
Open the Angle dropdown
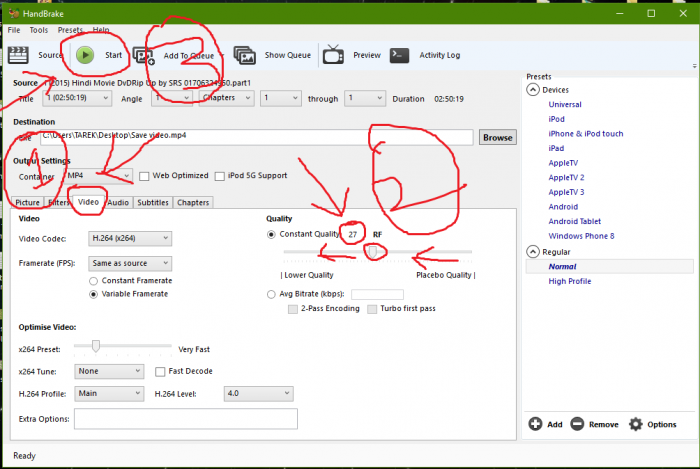[x=172, y=98]
